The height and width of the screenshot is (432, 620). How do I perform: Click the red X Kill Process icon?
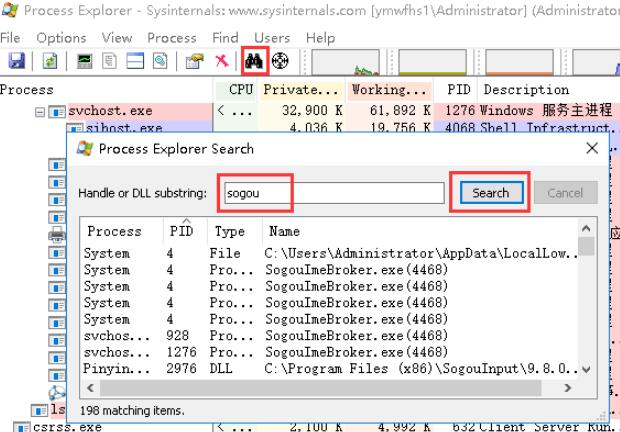point(222,61)
